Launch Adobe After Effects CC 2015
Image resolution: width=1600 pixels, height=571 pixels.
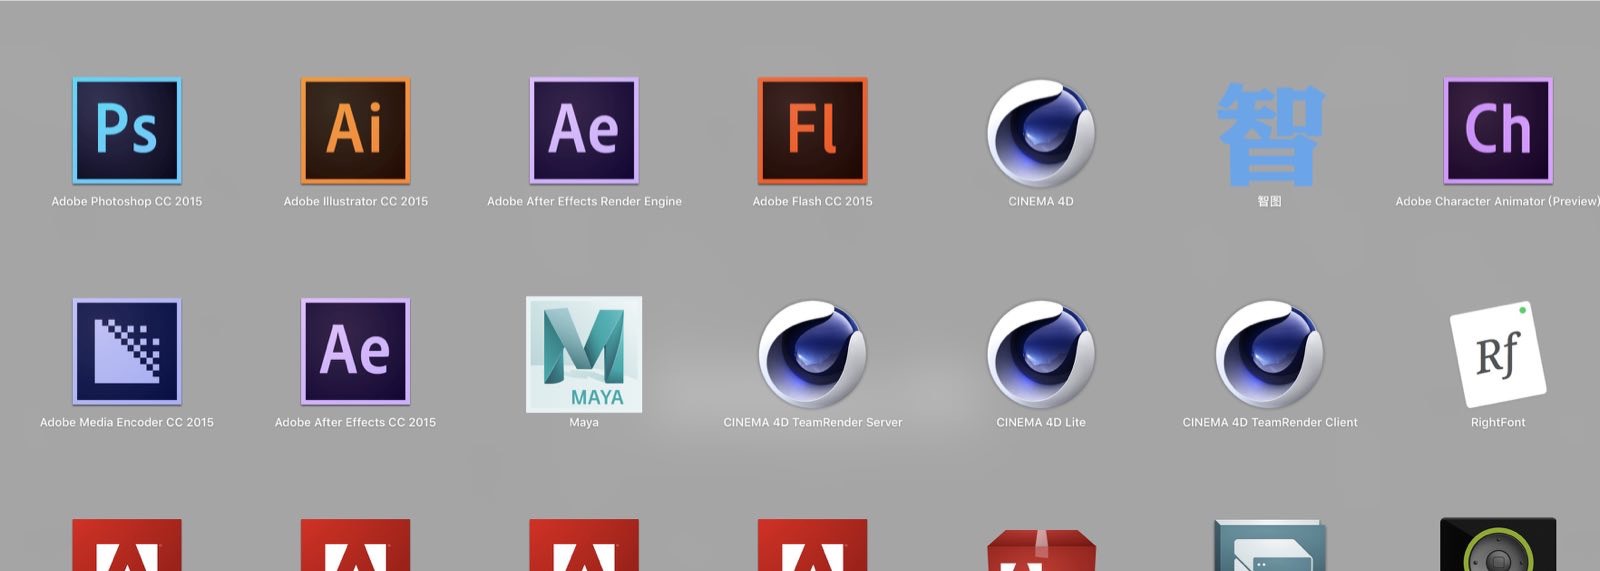[355, 352]
